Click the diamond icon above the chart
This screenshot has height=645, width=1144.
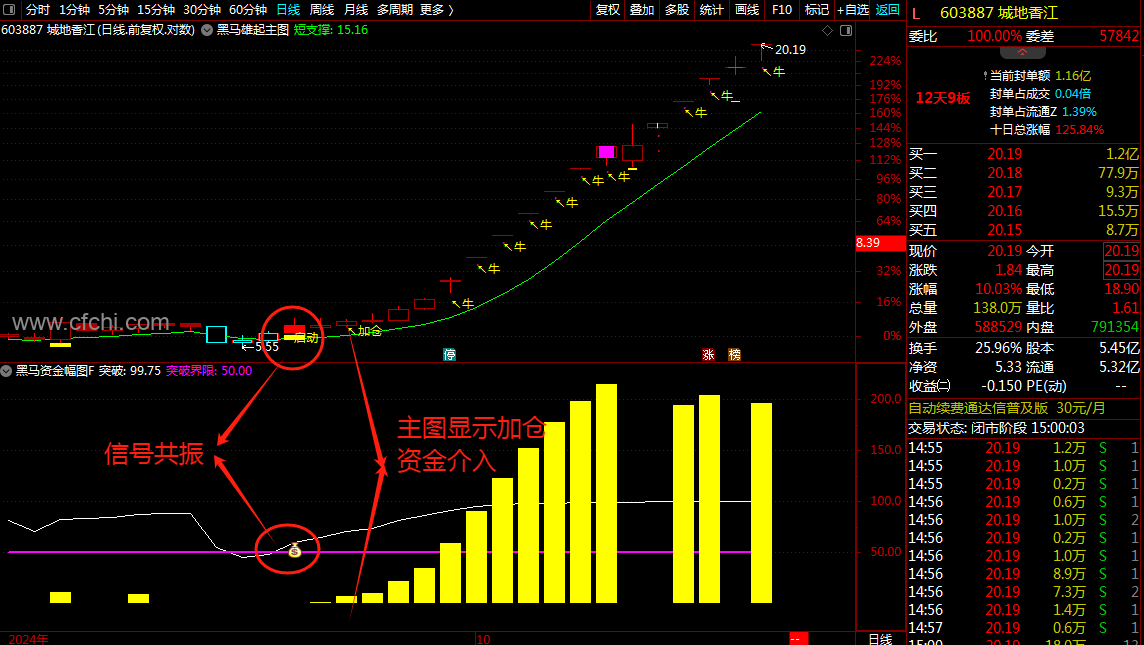coord(827,31)
